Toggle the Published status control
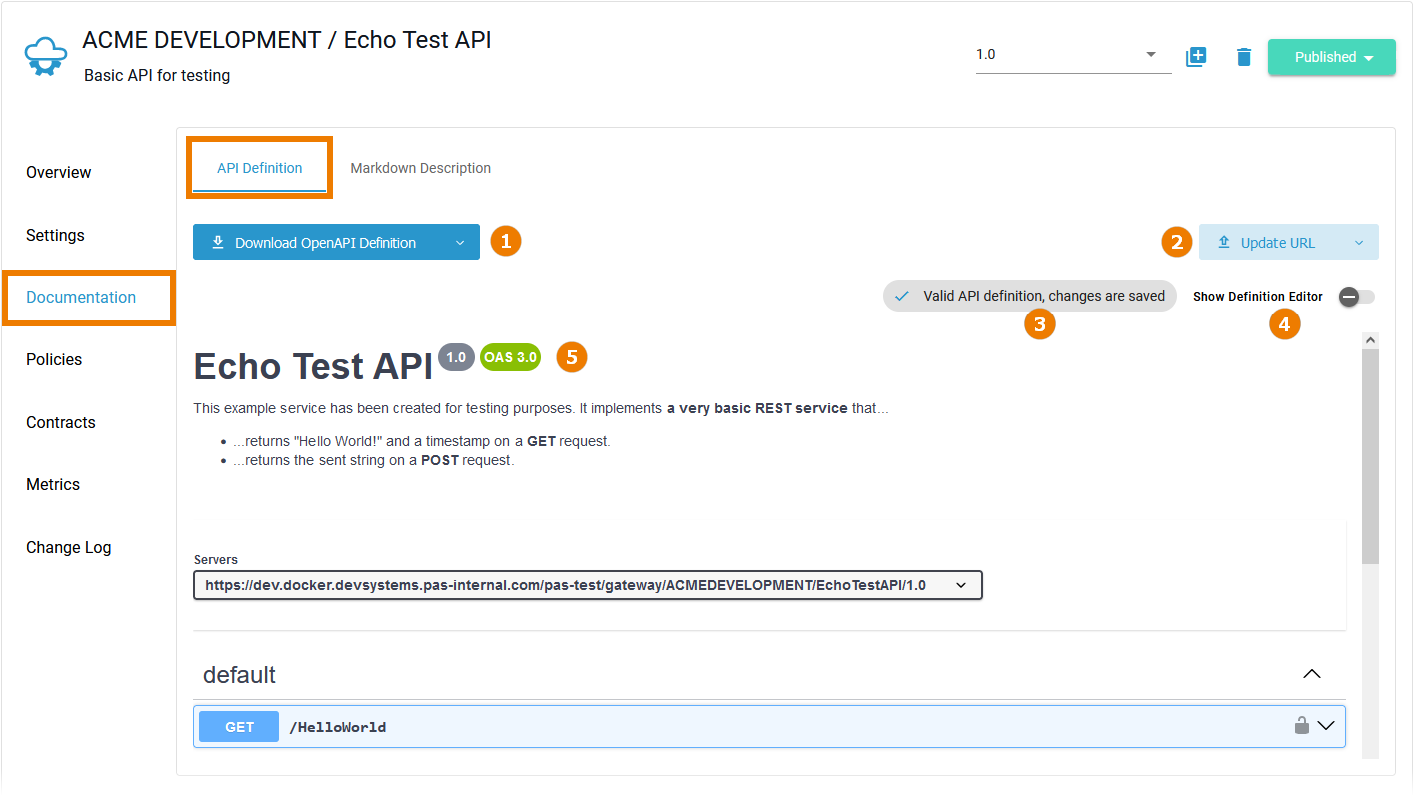 pyautogui.click(x=1331, y=57)
